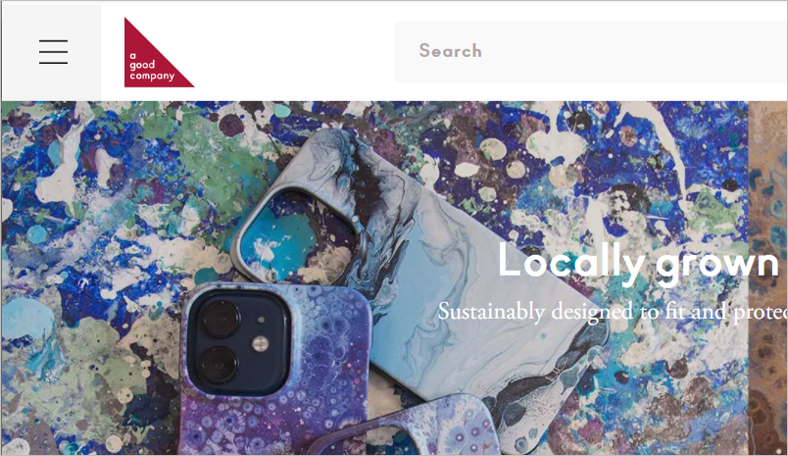Click the top camera lens on the blue phone
Image resolution: width=788 pixels, height=456 pixels.
pos(221,319)
